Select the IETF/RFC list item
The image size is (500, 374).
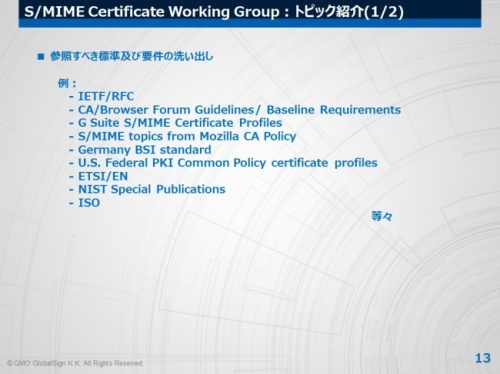(106, 96)
